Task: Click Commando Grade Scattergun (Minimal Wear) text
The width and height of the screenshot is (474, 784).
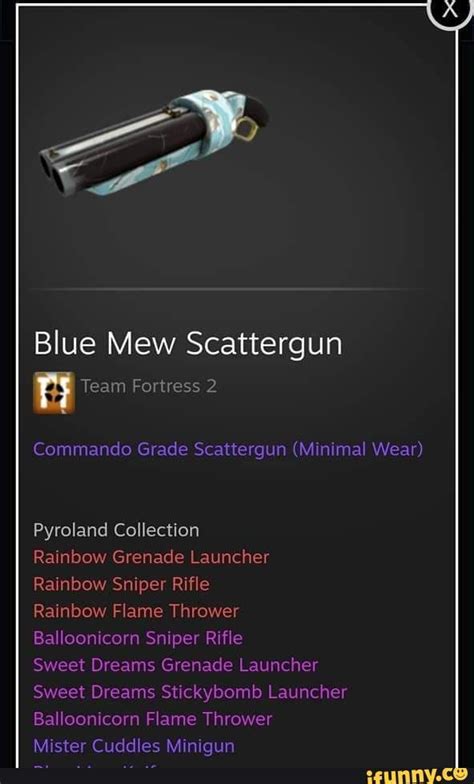Action: click(228, 450)
